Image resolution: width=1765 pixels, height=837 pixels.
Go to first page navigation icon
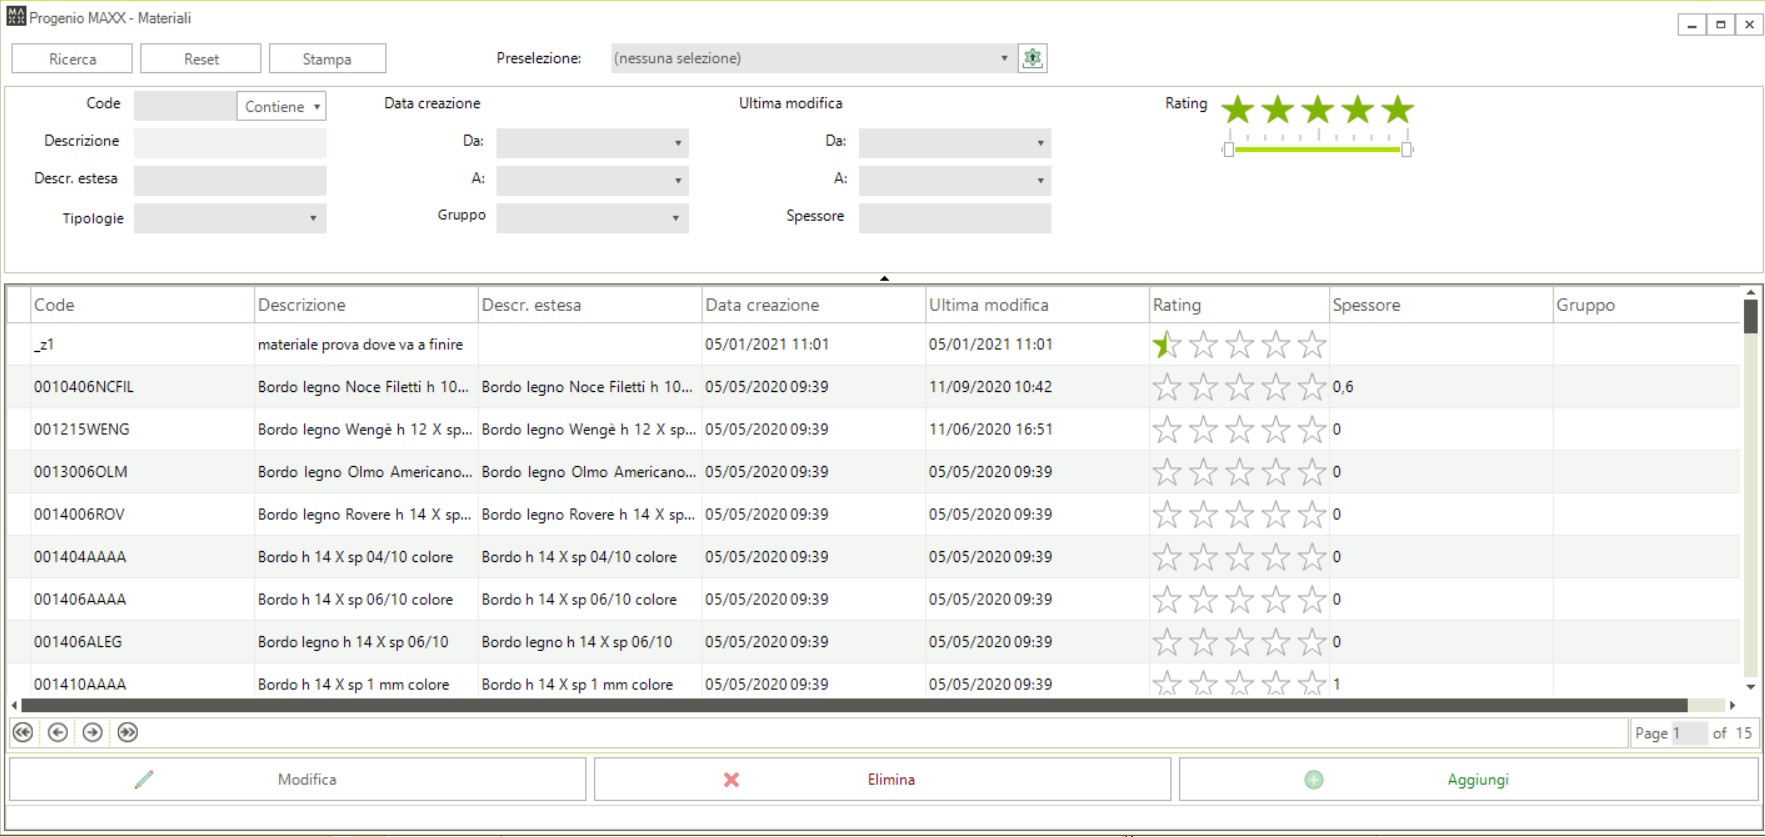[23, 733]
